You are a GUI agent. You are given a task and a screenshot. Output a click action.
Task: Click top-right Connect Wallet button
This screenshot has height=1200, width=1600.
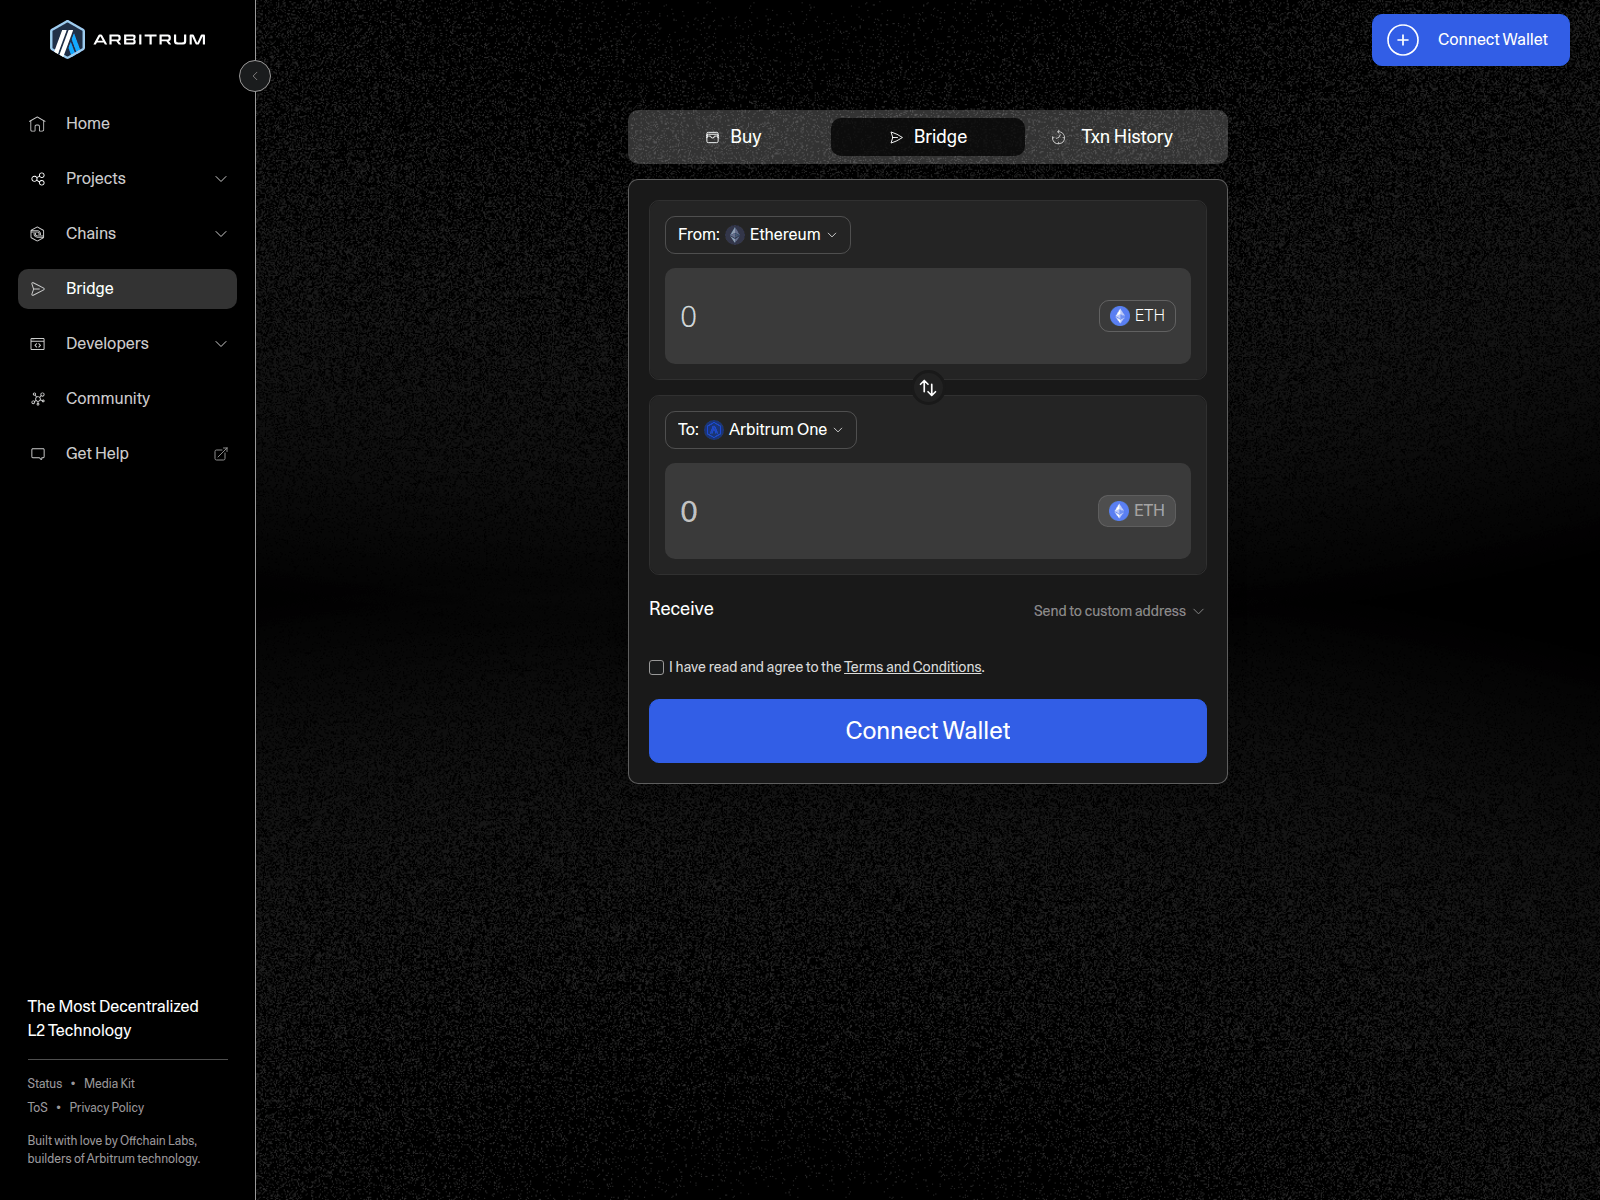pyautogui.click(x=1471, y=40)
